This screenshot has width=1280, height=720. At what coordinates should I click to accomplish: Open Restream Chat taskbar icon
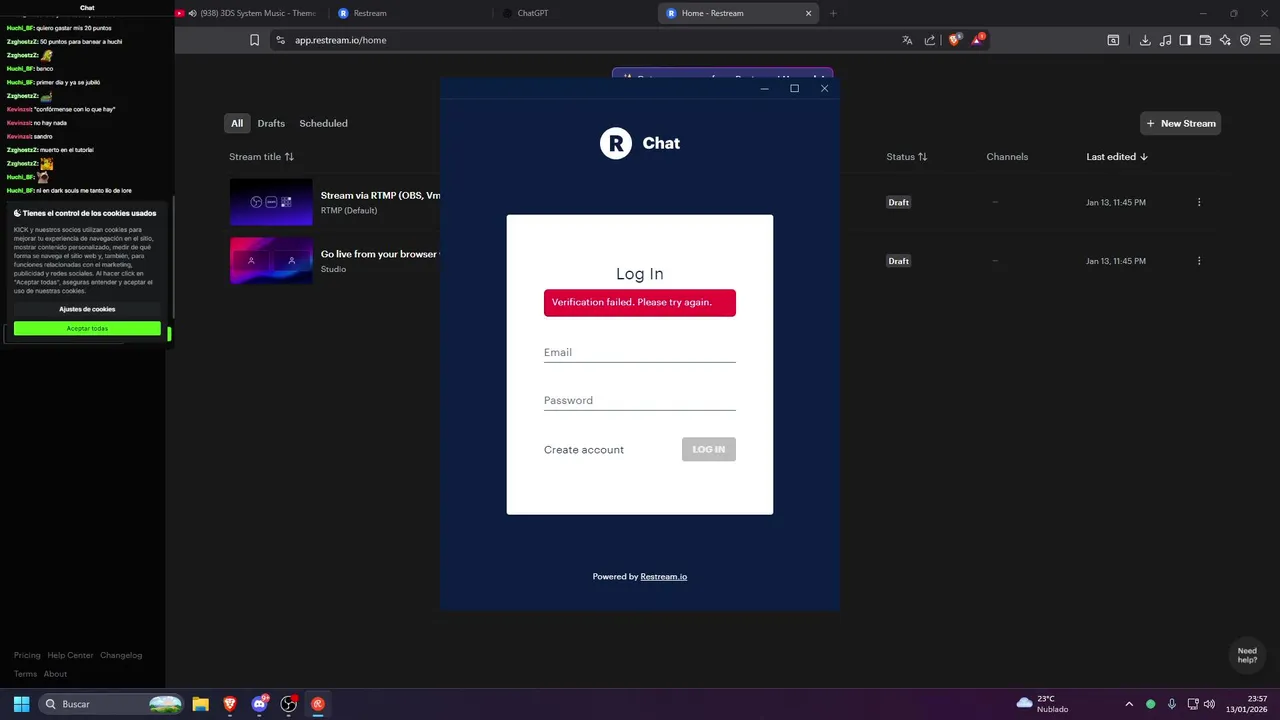point(318,704)
